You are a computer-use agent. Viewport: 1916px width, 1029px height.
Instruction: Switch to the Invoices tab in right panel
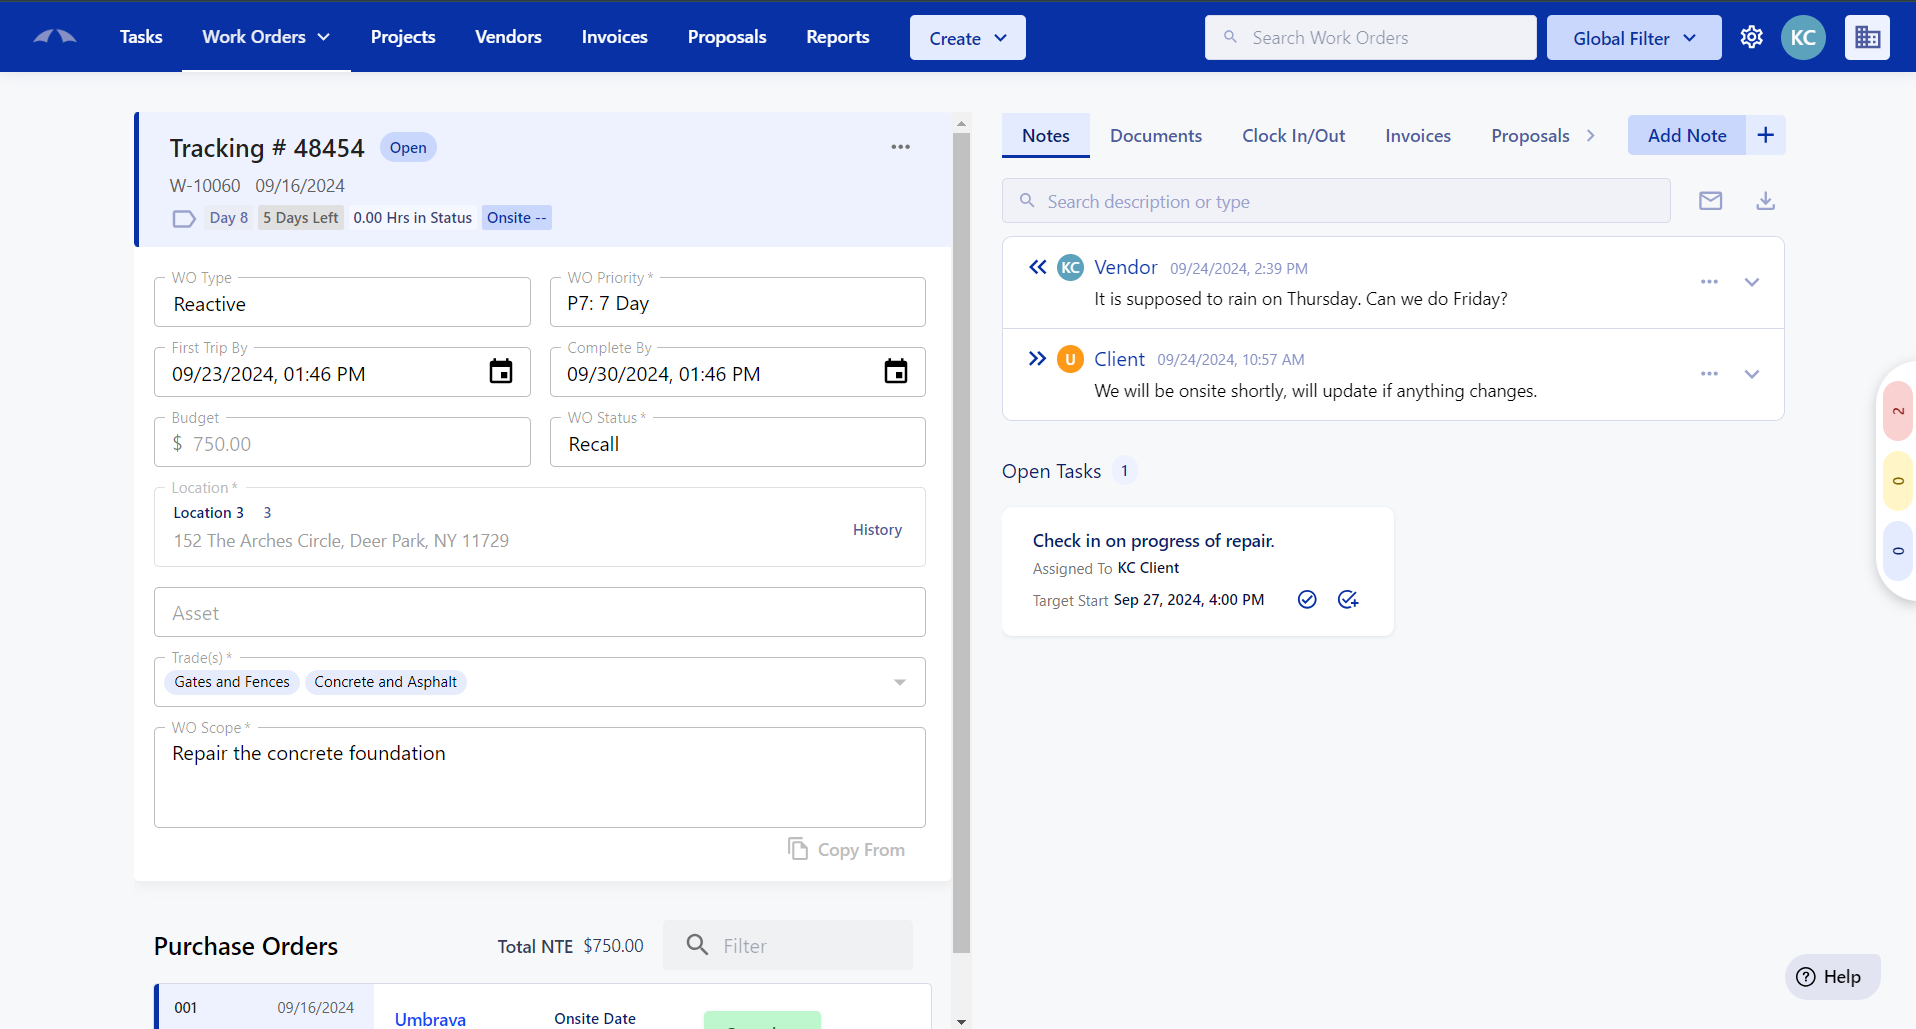(x=1418, y=136)
